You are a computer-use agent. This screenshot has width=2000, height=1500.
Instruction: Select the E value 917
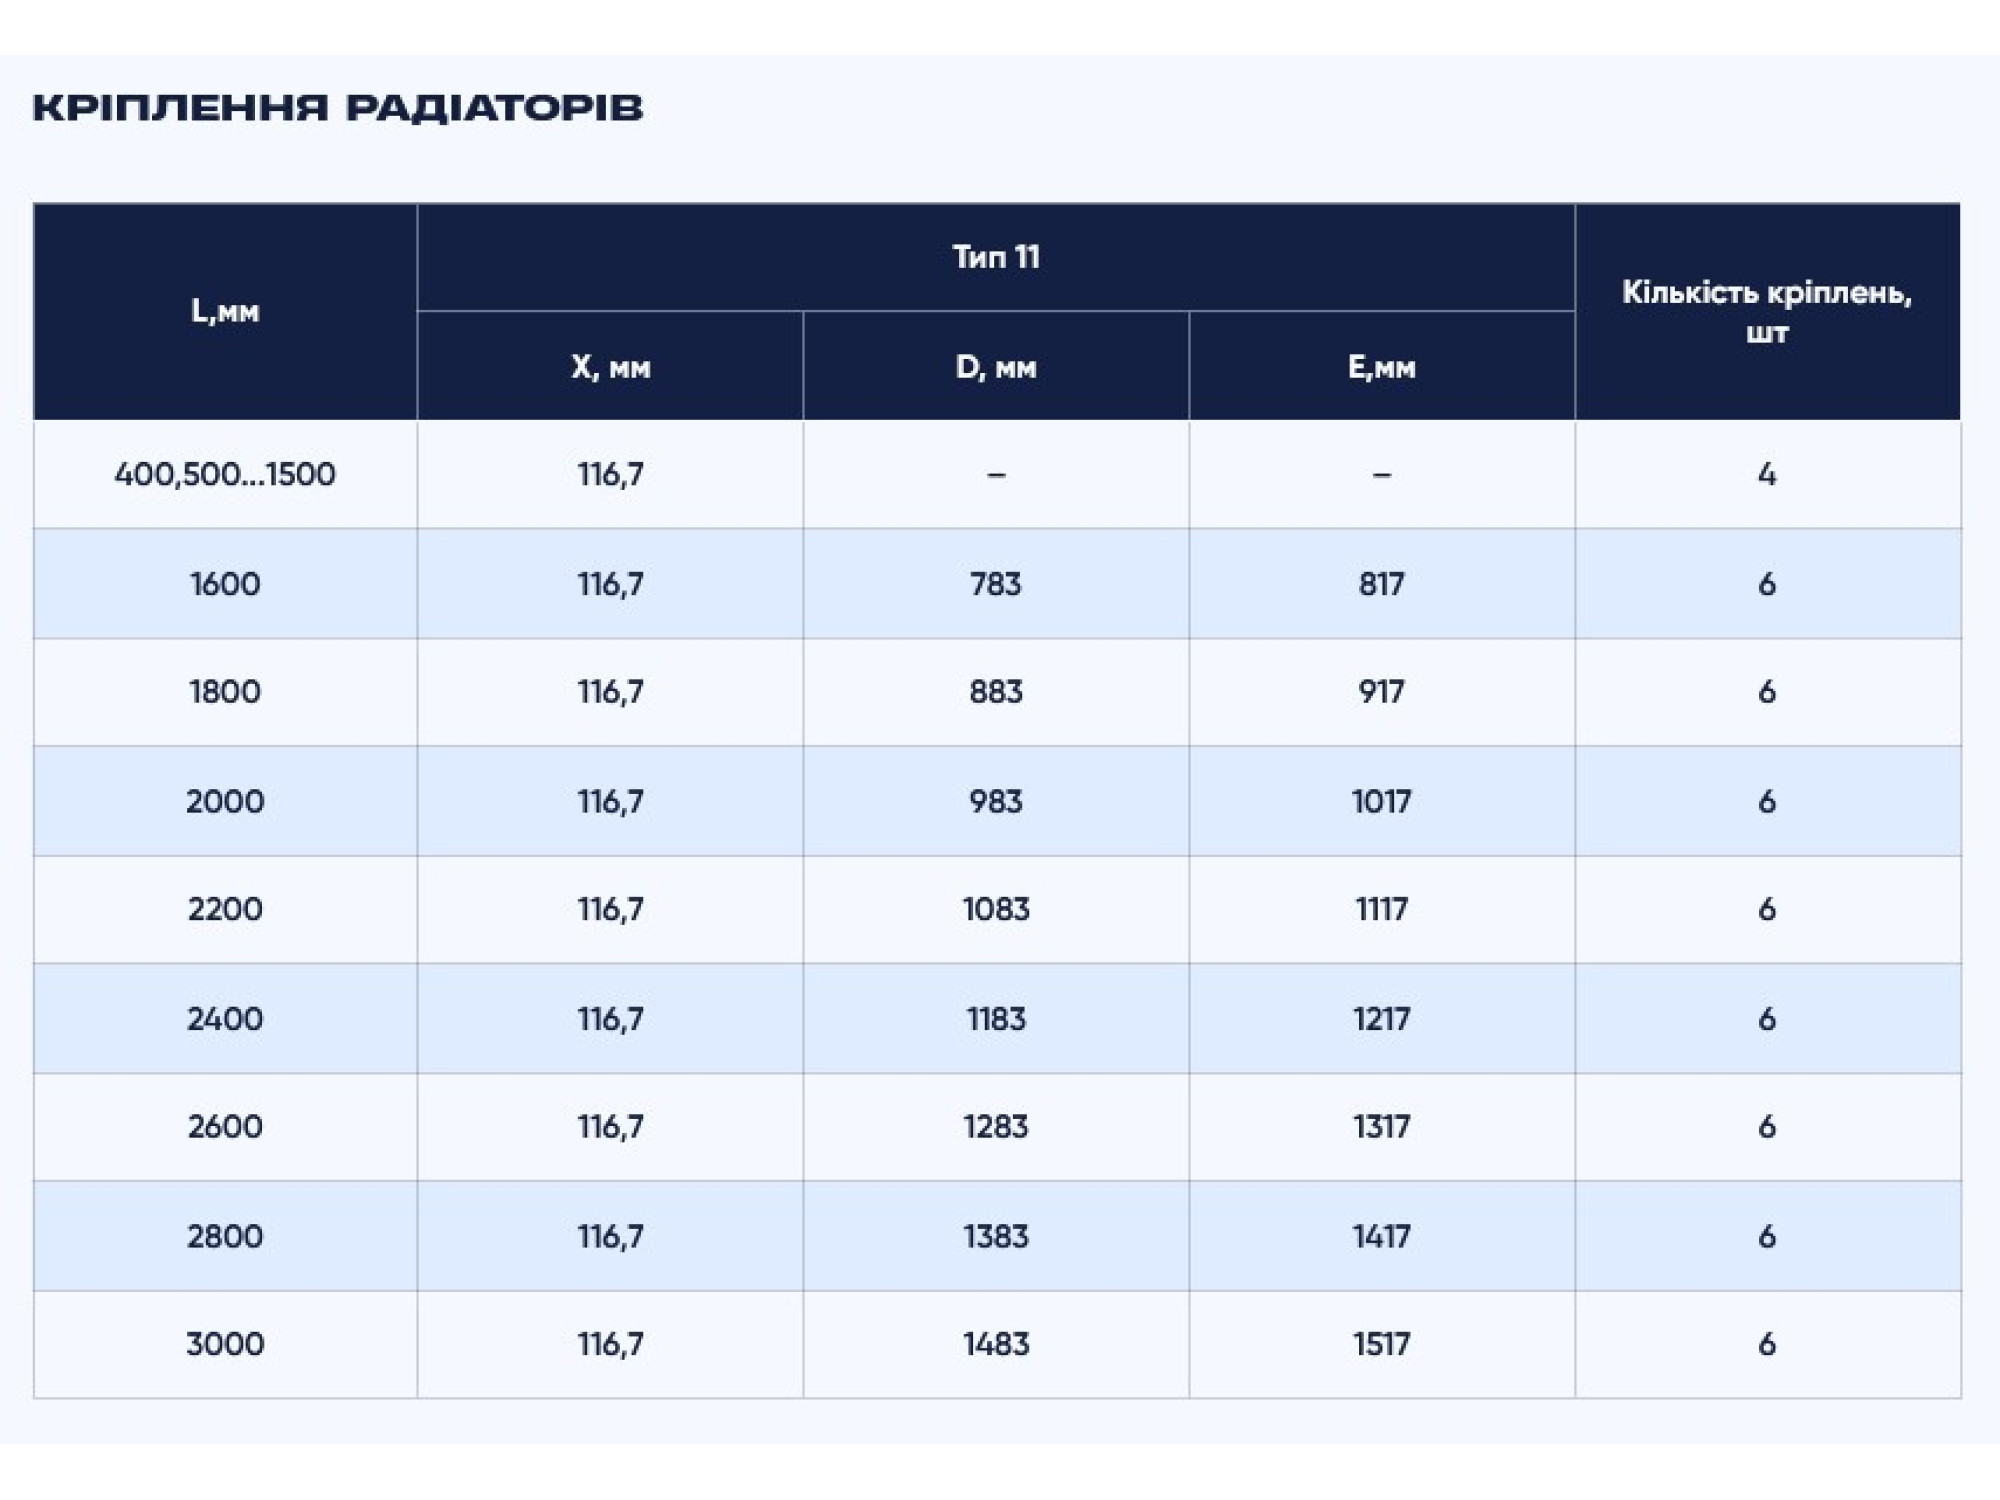click(x=1382, y=692)
